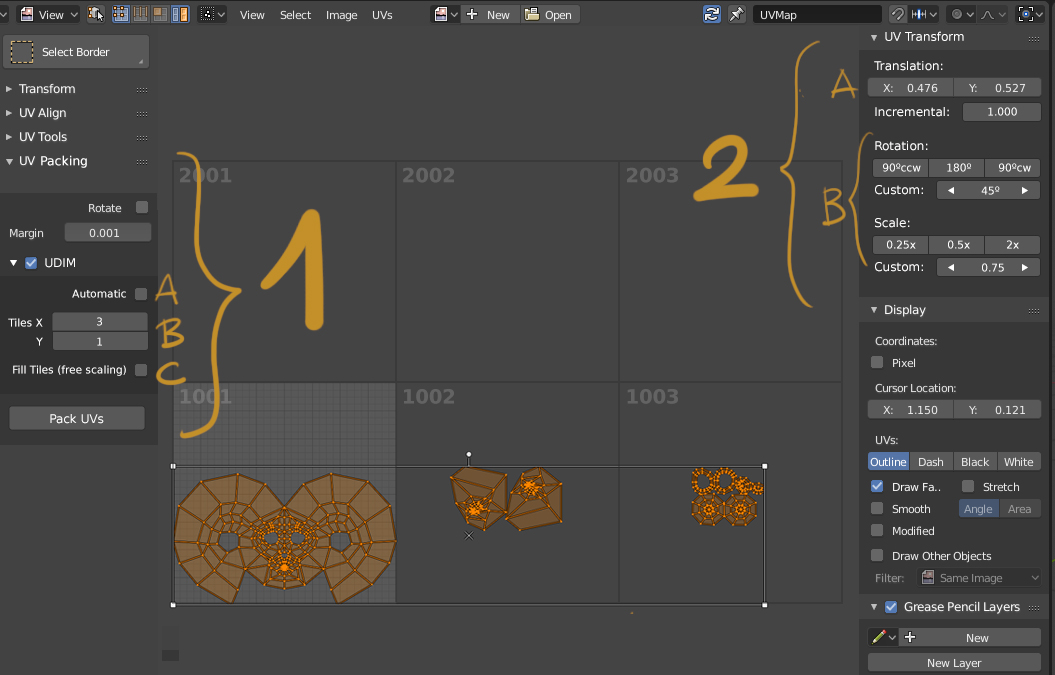Click the Incremental value field
1055x675 pixels.
pyautogui.click(x=1002, y=112)
